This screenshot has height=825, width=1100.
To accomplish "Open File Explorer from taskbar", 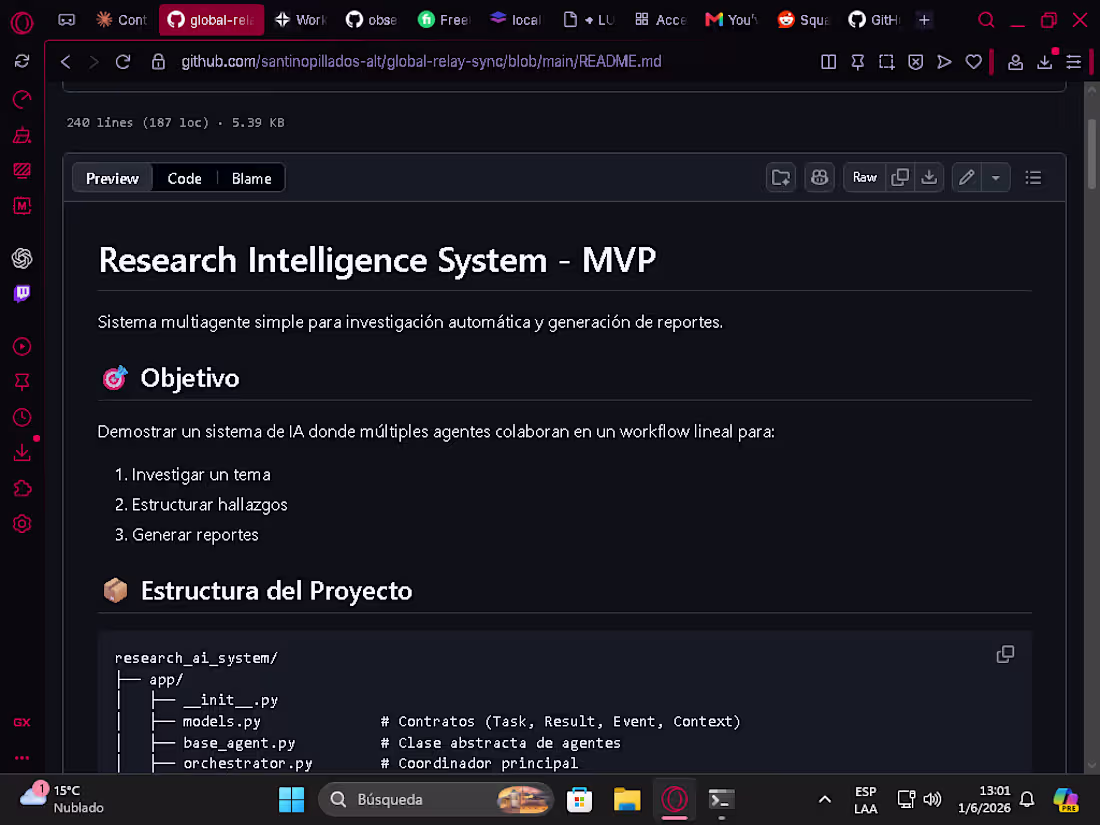I will click(626, 799).
